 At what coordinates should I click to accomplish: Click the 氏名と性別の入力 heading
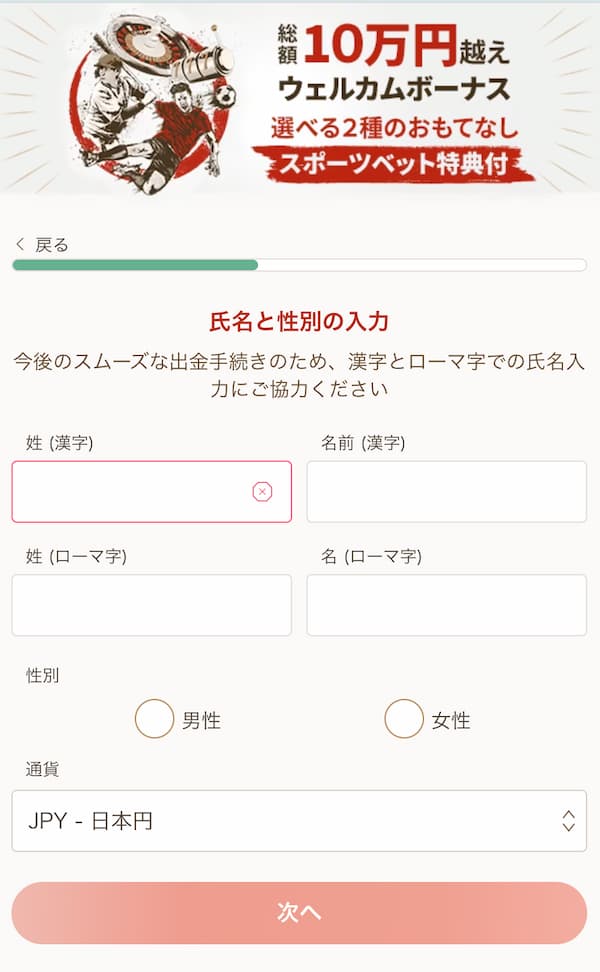299,322
